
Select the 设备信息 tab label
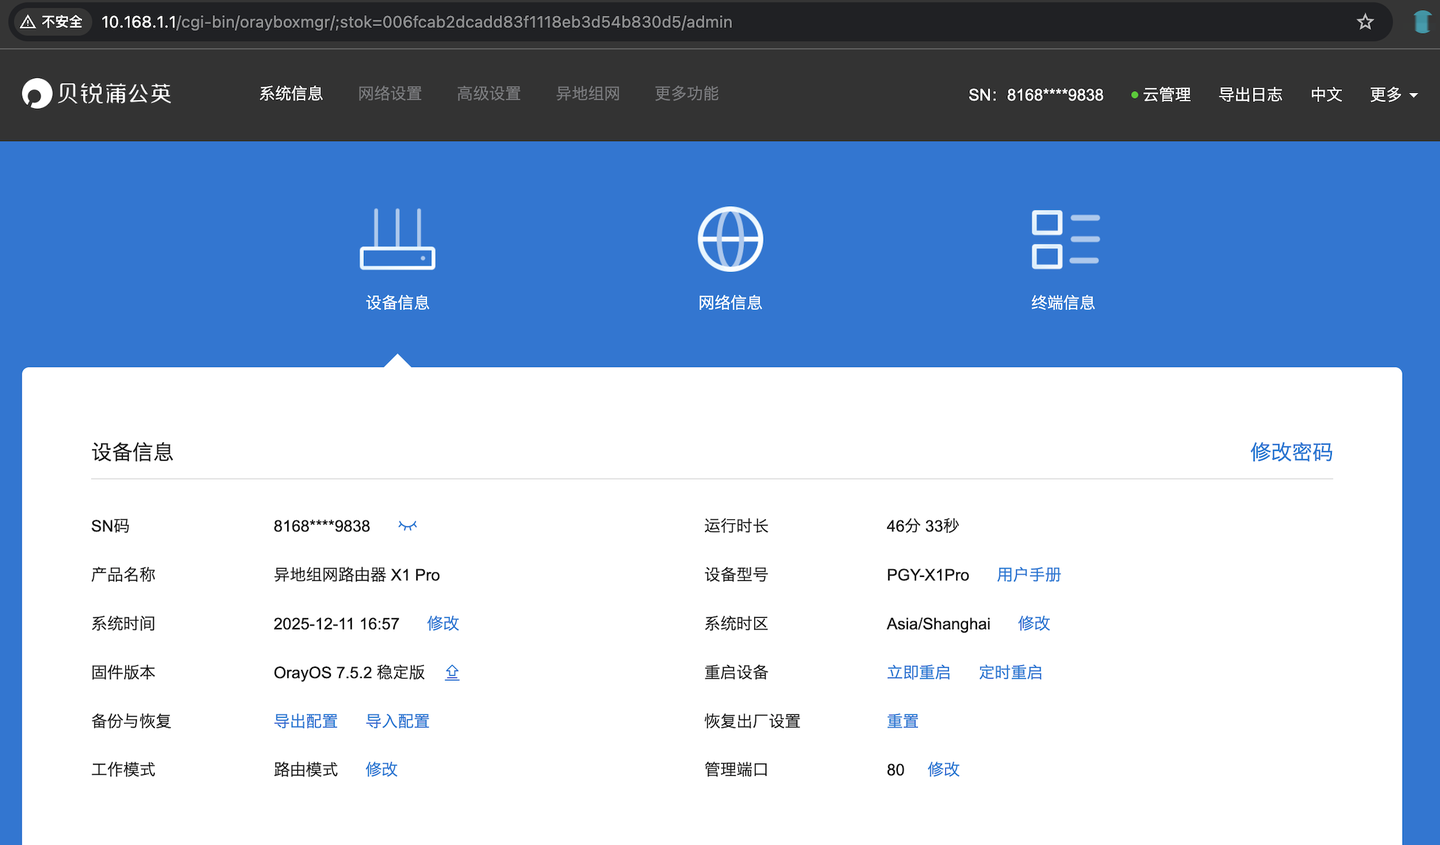click(x=398, y=302)
